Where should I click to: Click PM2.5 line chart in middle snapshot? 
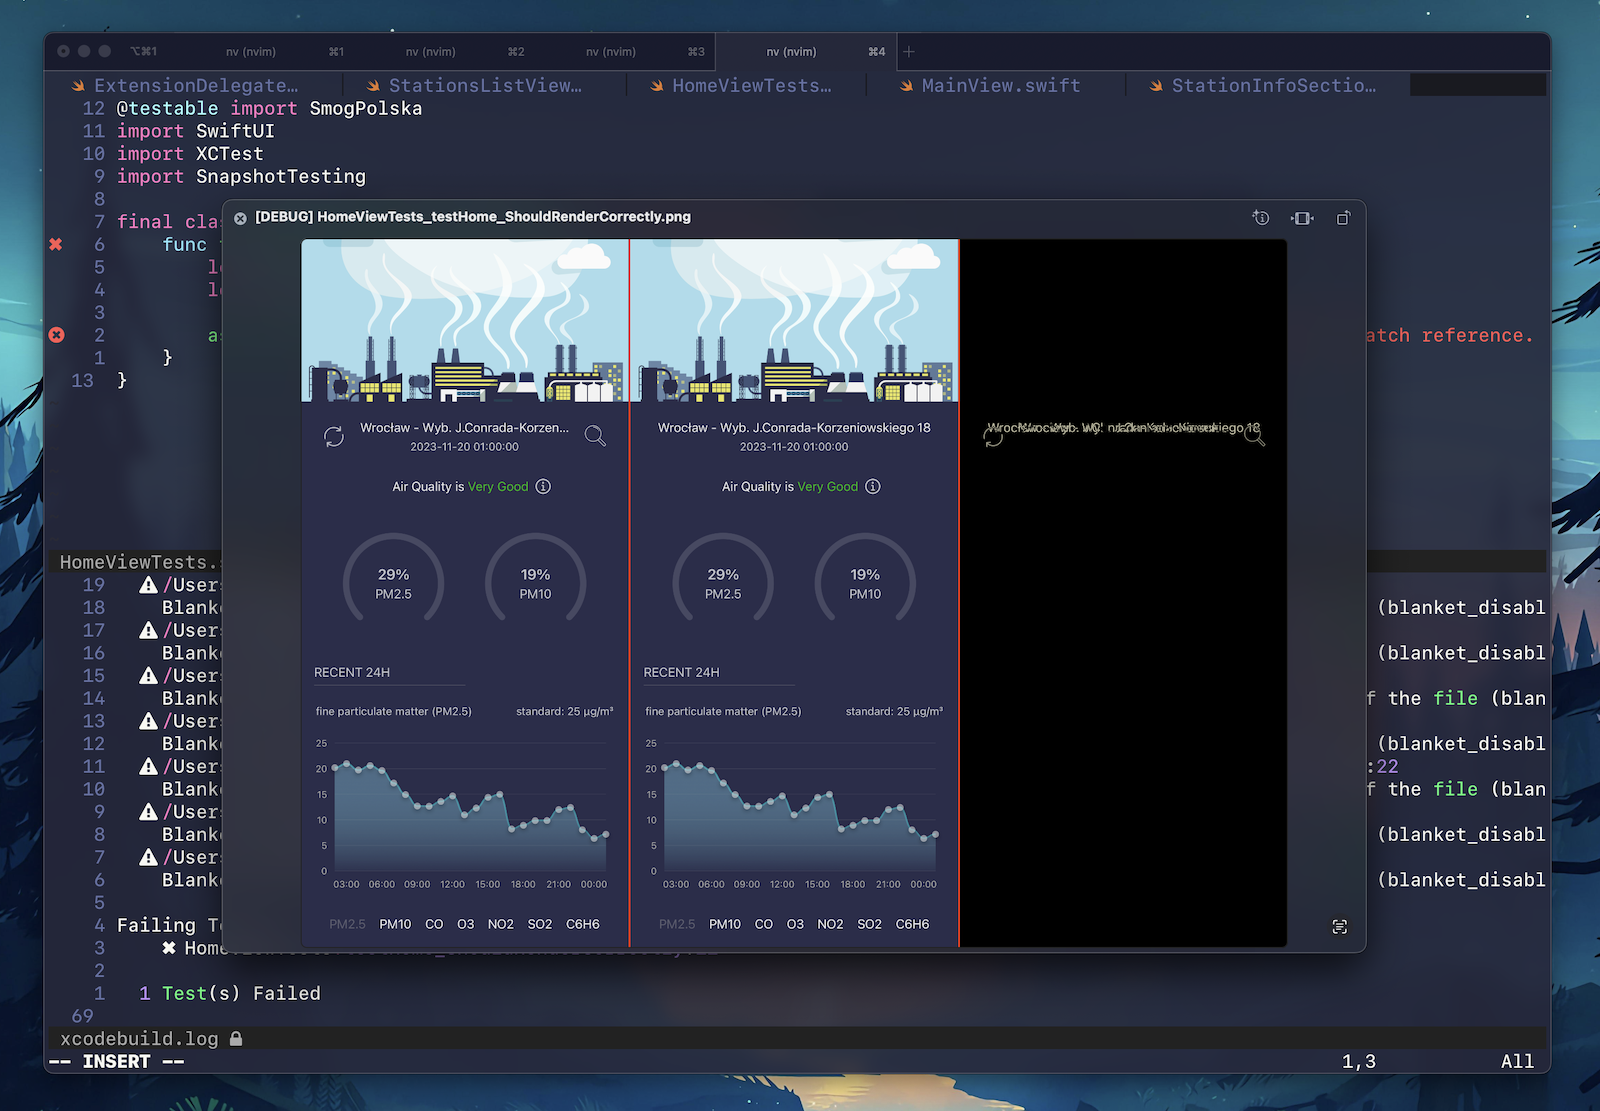pos(794,815)
